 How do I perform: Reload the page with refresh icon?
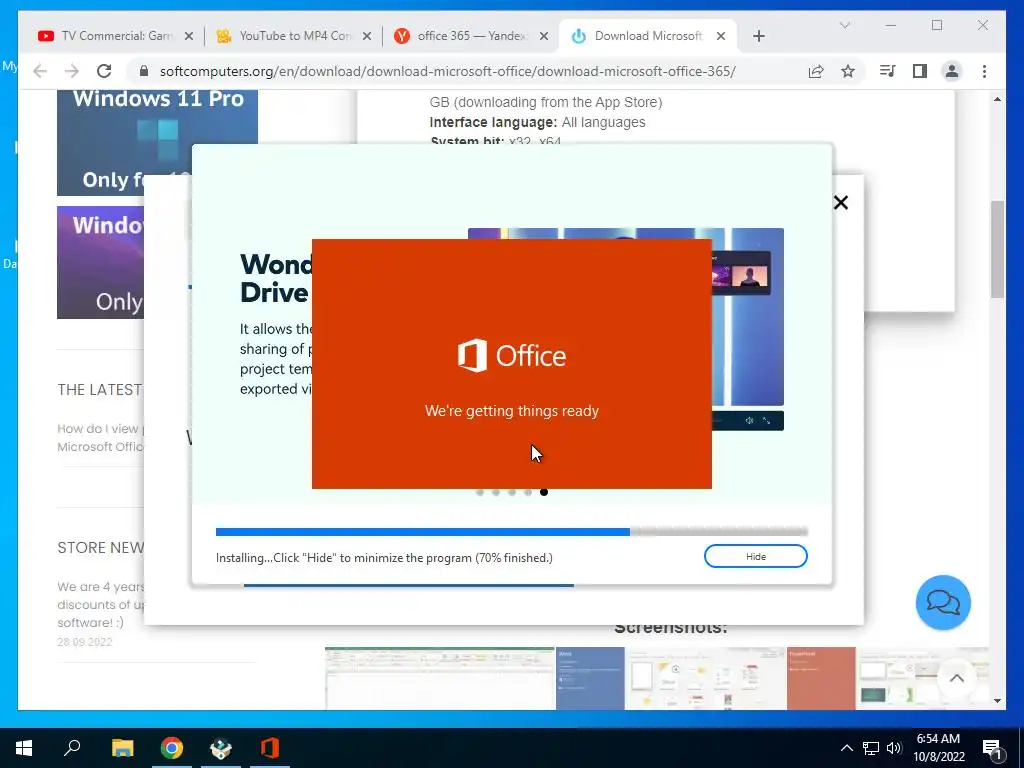point(104,71)
